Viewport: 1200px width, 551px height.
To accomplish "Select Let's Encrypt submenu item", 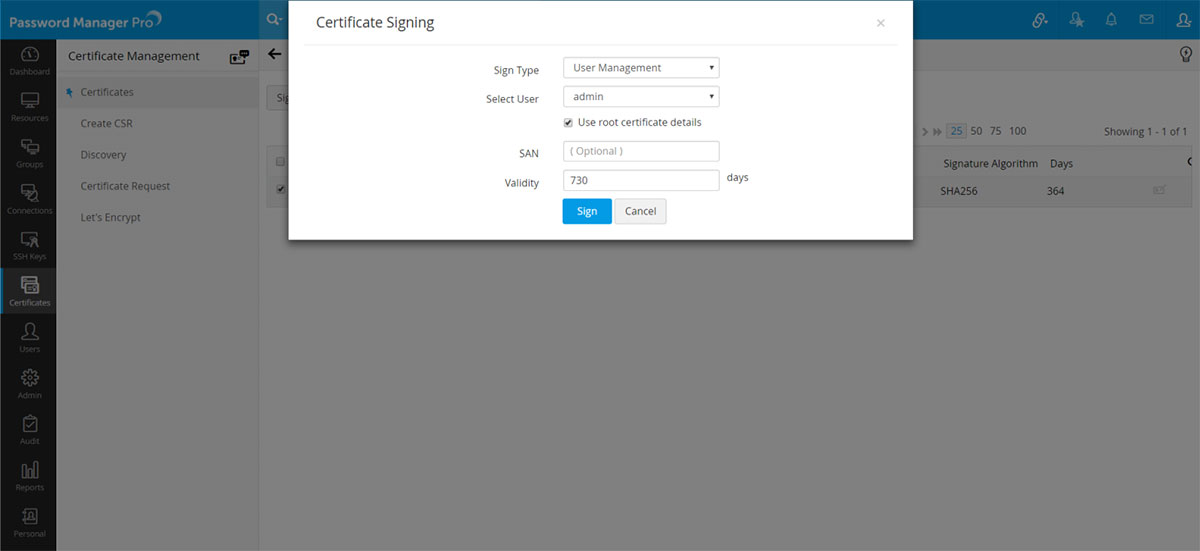I will tap(110, 217).
